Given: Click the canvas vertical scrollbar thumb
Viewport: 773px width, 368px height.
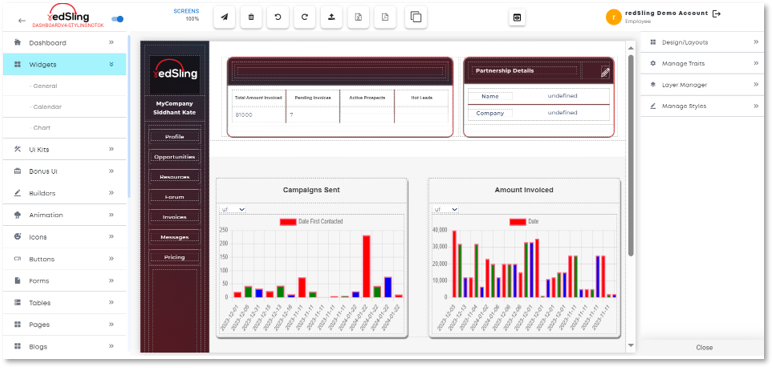Looking at the screenshot, I should click(631, 155).
